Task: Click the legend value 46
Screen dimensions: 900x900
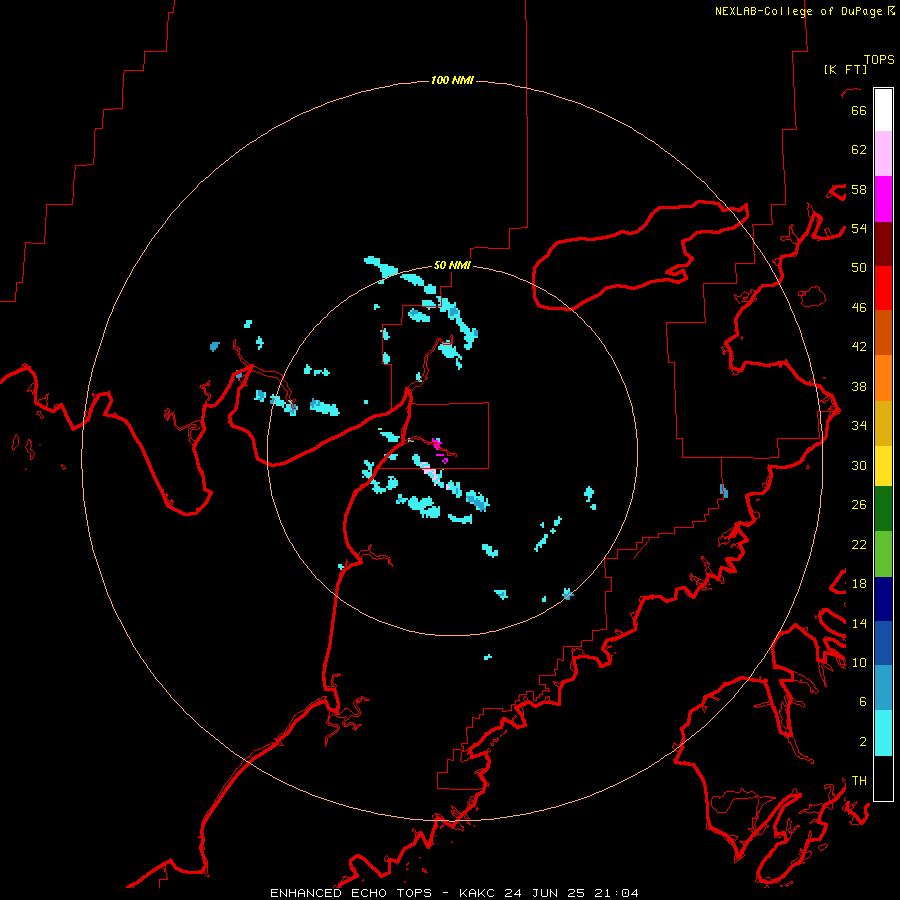Action: (859, 308)
